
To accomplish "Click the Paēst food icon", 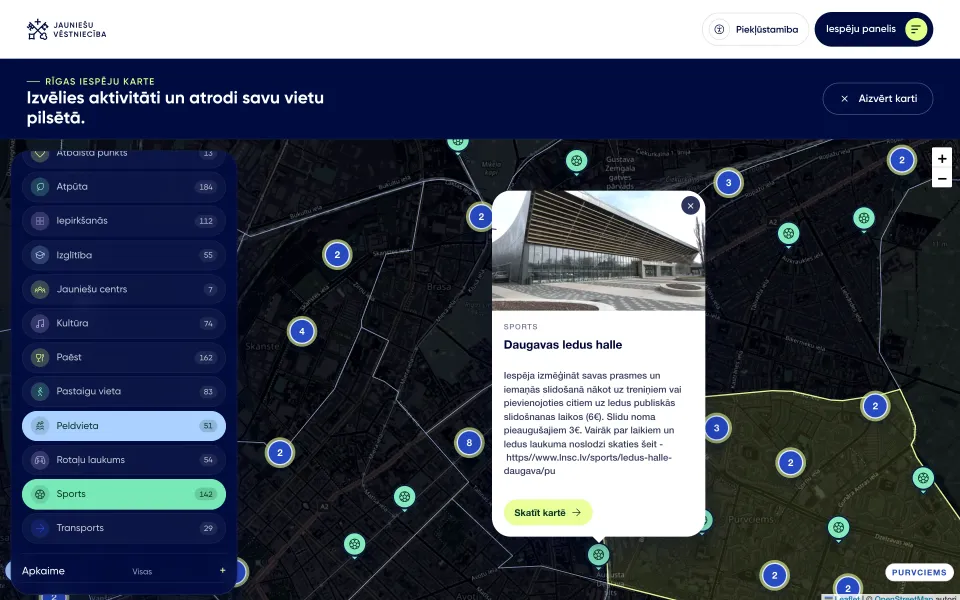I will click(40, 358).
